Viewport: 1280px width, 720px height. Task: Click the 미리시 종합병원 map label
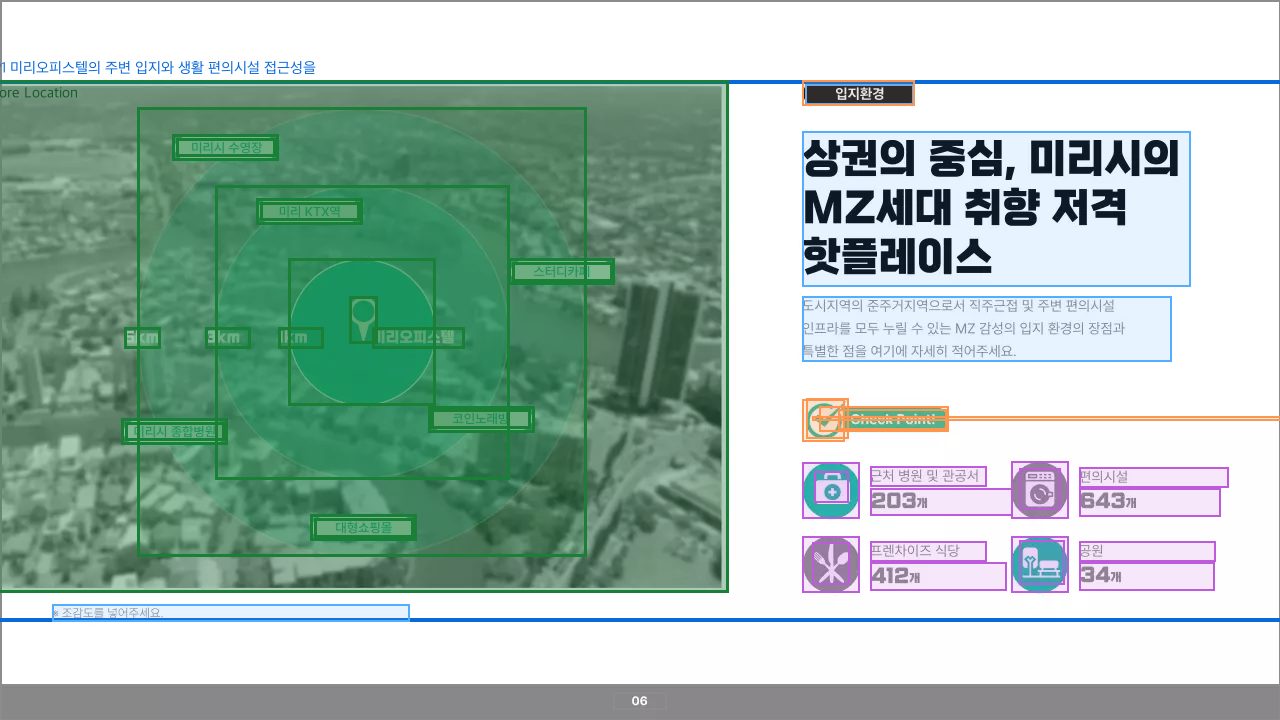pyautogui.click(x=174, y=431)
